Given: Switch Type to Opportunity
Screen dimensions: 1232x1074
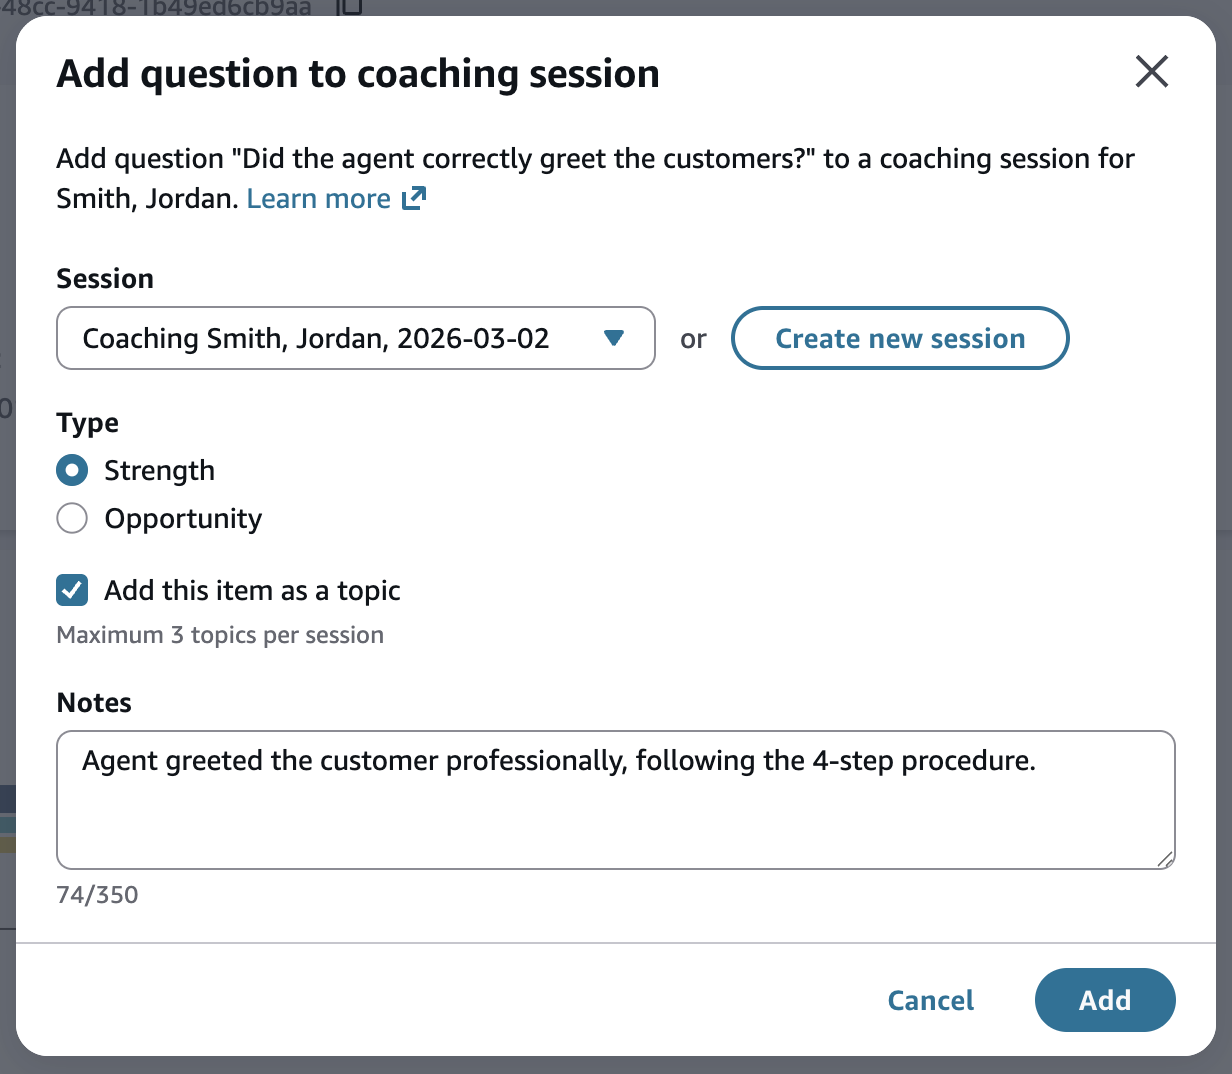Looking at the screenshot, I should (x=71, y=518).
